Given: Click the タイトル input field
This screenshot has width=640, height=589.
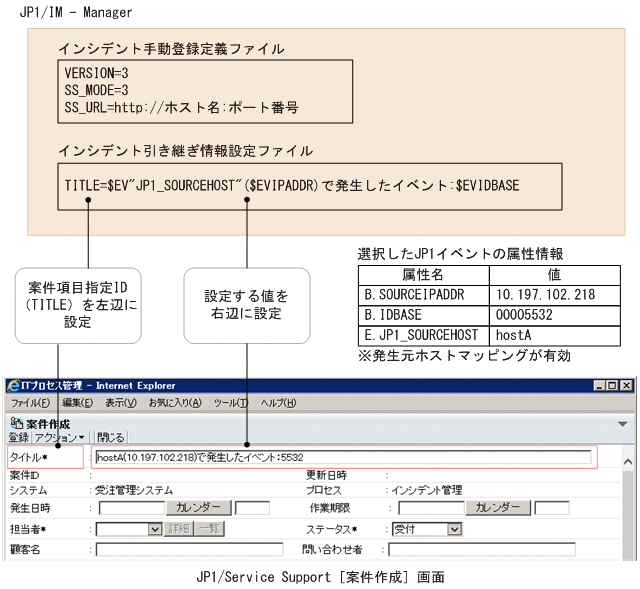Looking at the screenshot, I should 343,457.
